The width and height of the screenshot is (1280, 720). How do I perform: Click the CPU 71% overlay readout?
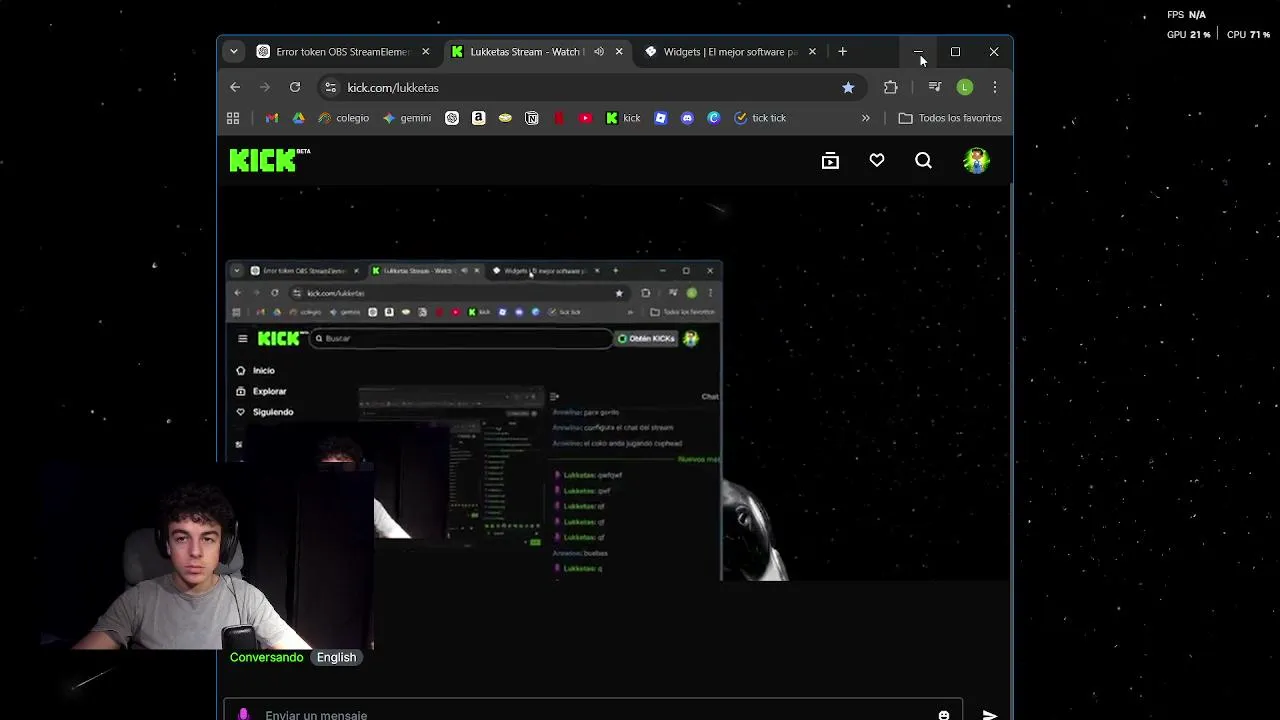click(x=1248, y=35)
